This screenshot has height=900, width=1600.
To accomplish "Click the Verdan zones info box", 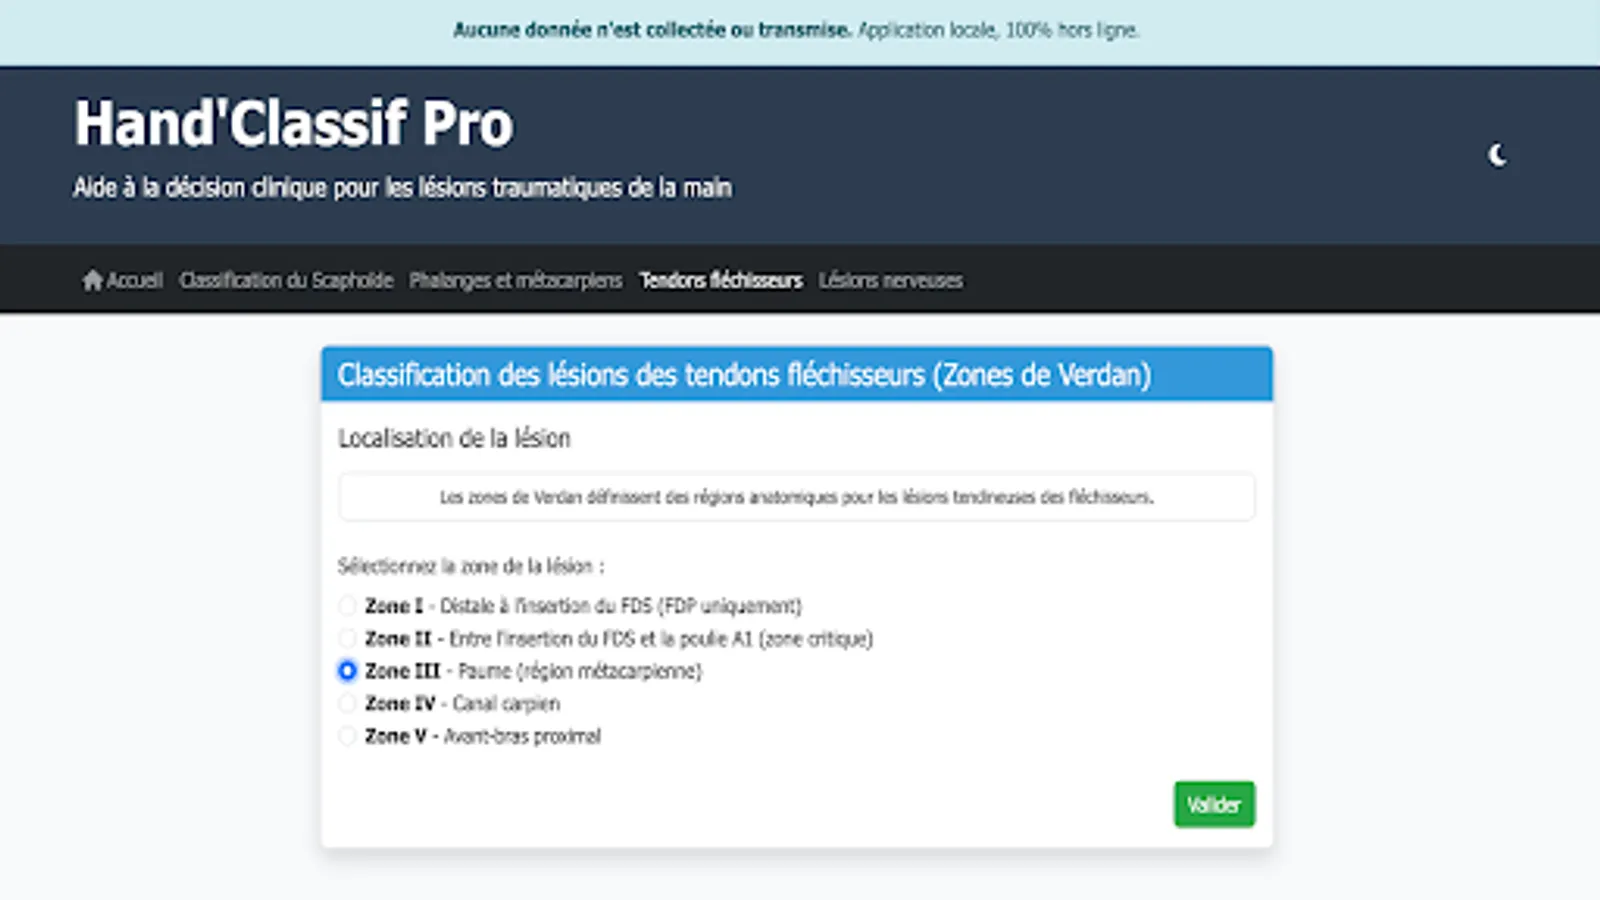I will coord(796,496).
